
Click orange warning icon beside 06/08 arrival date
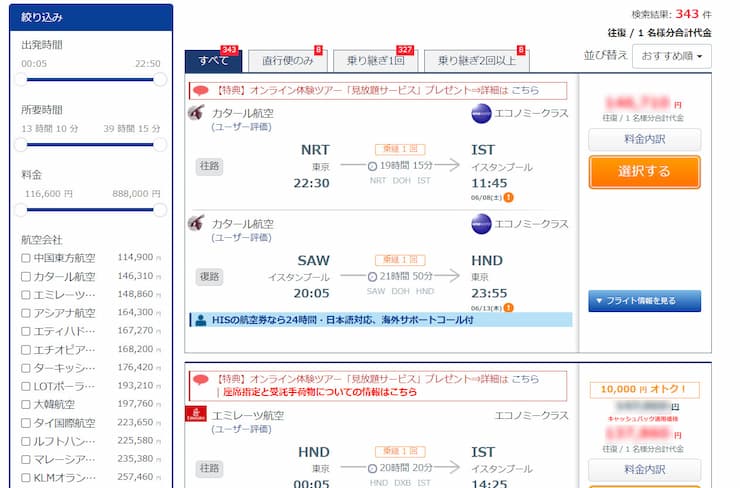coord(508,197)
